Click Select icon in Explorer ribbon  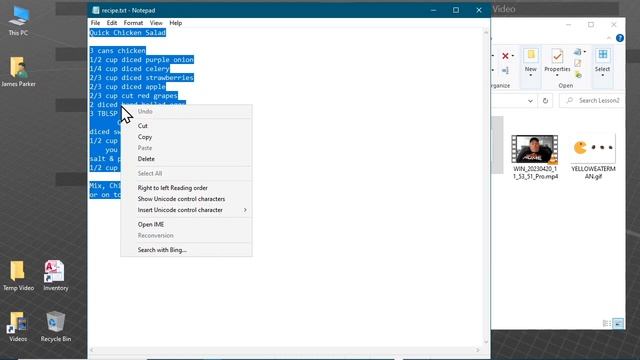click(602, 61)
